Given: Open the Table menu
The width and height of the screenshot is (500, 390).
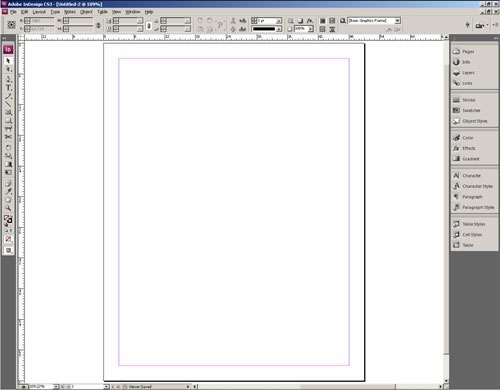Looking at the screenshot, I should [x=102, y=12].
